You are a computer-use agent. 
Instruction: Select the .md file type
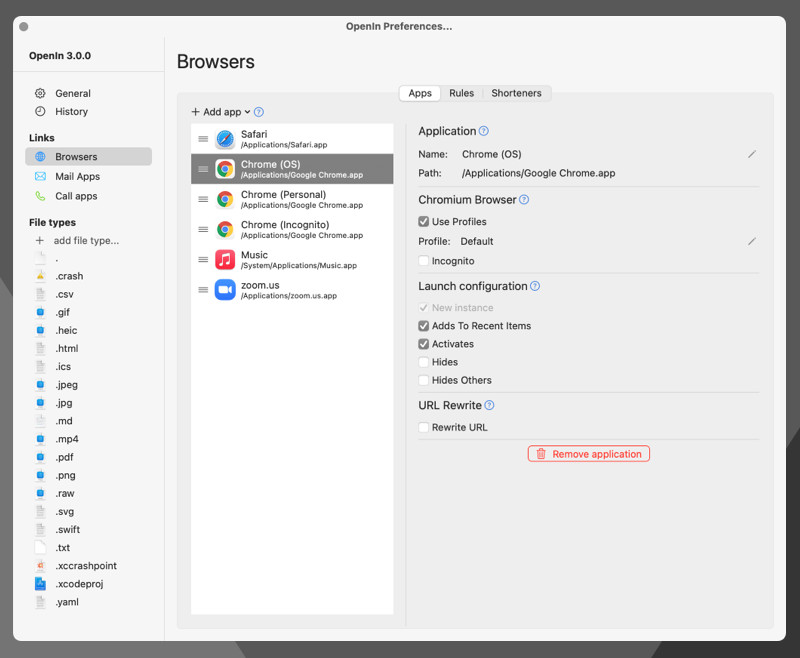coord(64,421)
